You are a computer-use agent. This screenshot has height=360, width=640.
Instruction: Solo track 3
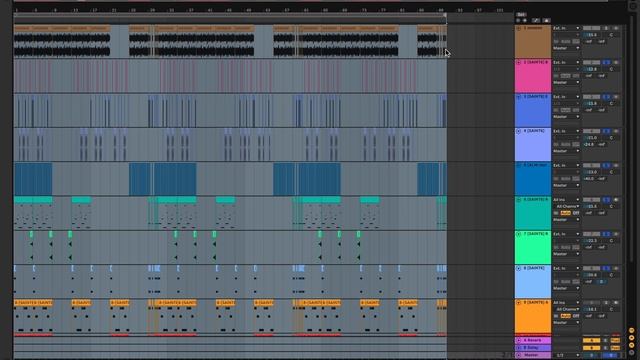point(607,97)
